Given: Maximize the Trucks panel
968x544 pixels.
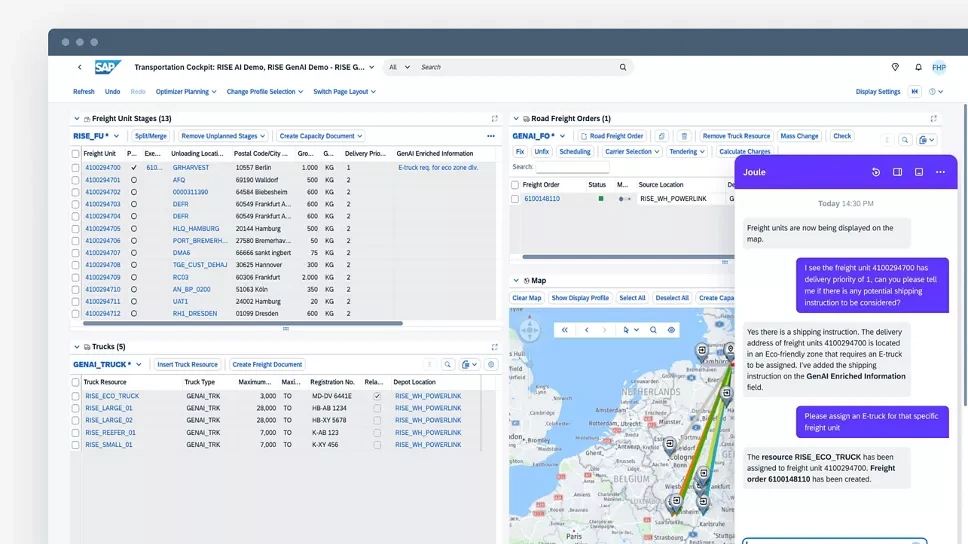Looking at the screenshot, I should coord(494,347).
